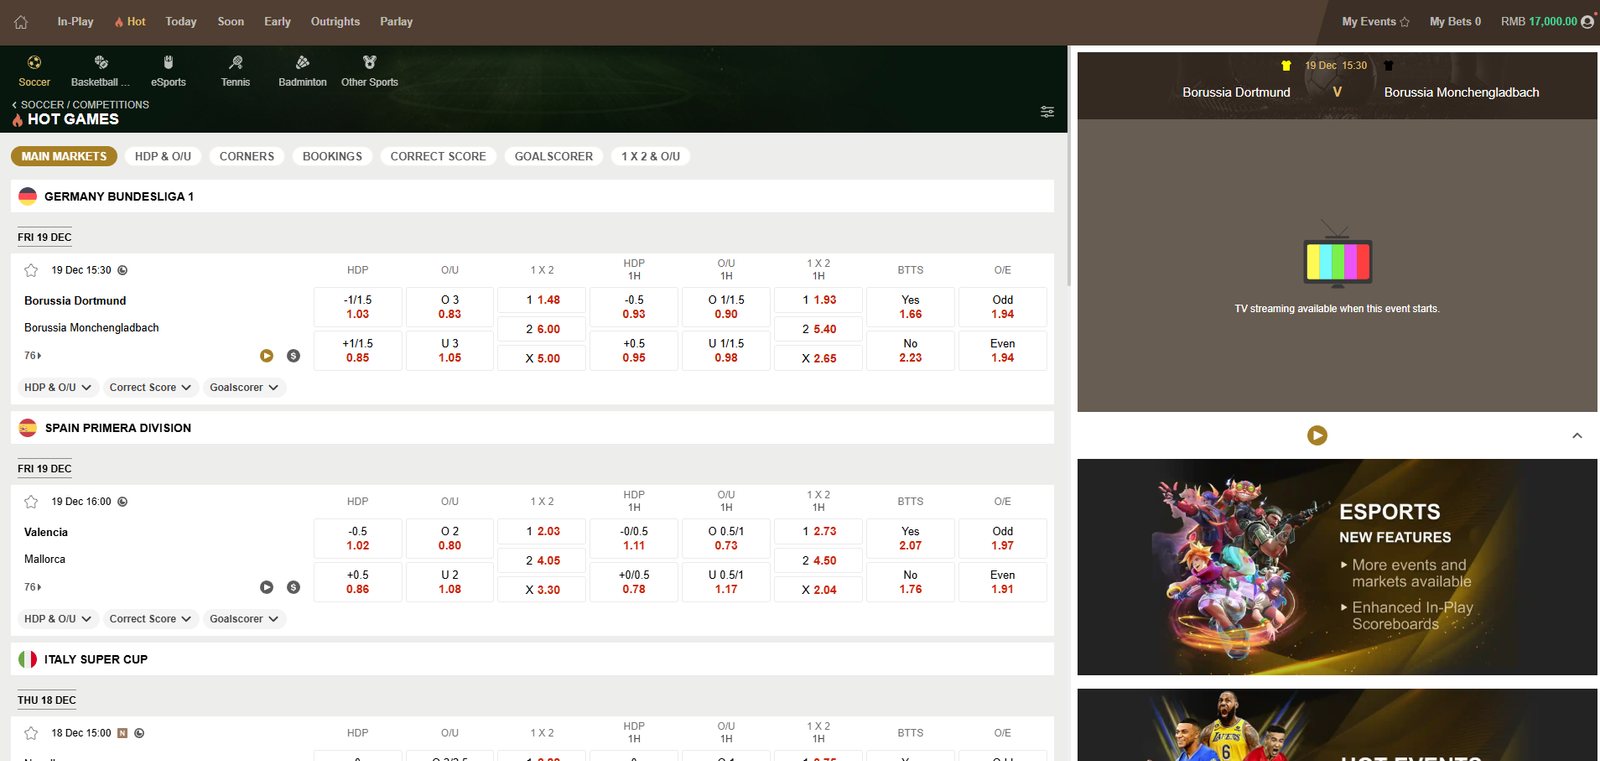This screenshot has height=761, width=1600.
Task: Bet Dortmund home win at 1.48
Action: pos(542,300)
